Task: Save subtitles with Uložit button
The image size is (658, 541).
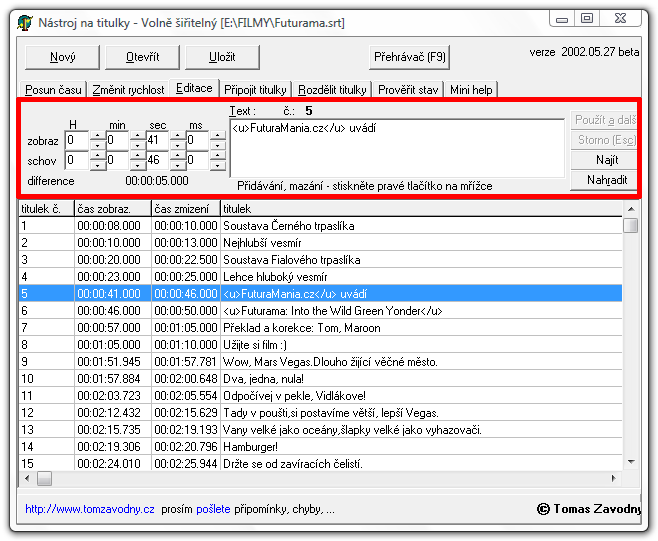Action: pos(222,57)
